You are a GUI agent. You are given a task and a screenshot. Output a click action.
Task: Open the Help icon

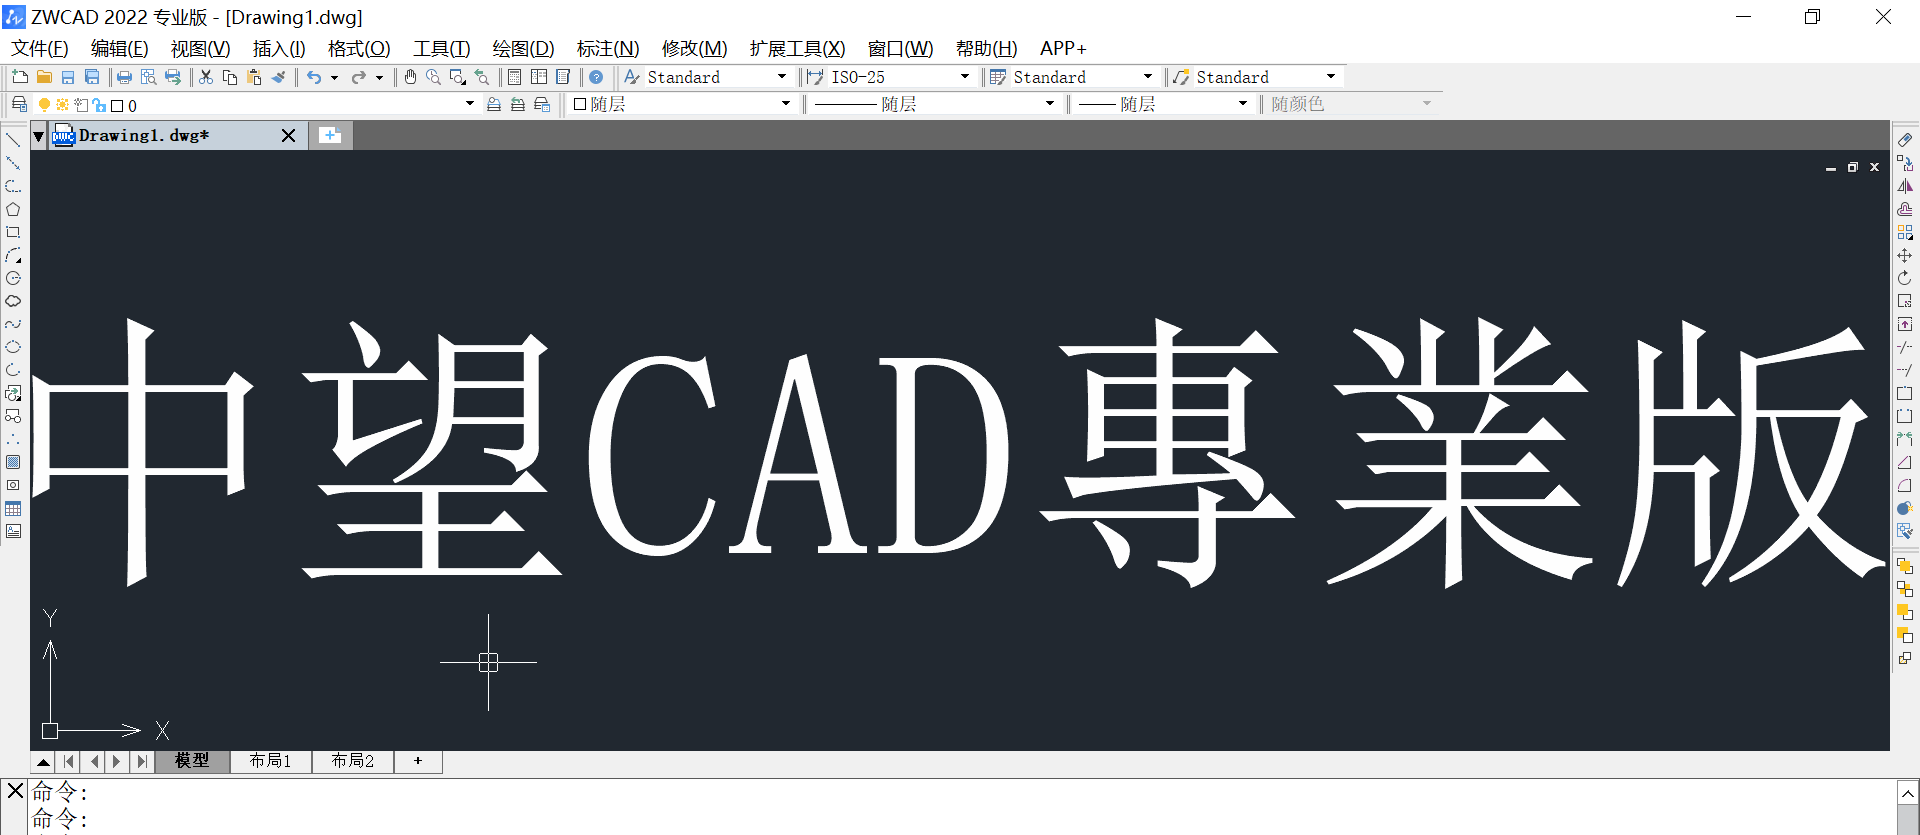point(596,77)
